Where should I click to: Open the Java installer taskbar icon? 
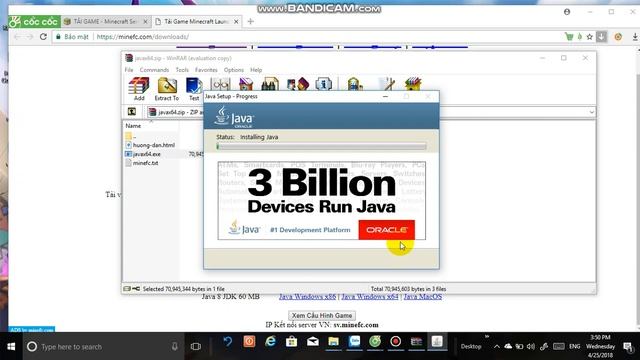pos(437,342)
